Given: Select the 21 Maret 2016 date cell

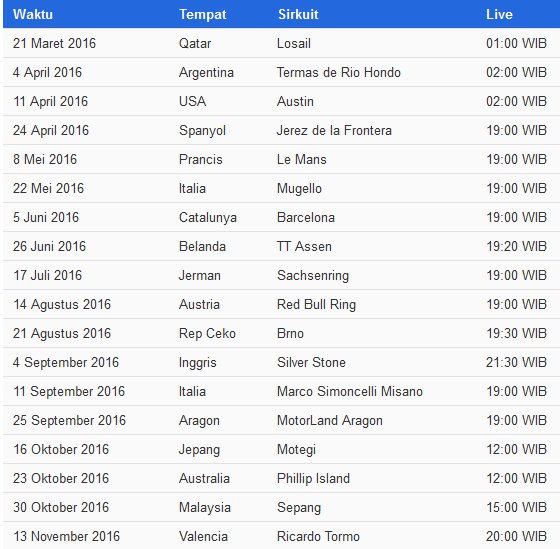Looking at the screenshot, I should pyautogui.click(x=54, y=43).
